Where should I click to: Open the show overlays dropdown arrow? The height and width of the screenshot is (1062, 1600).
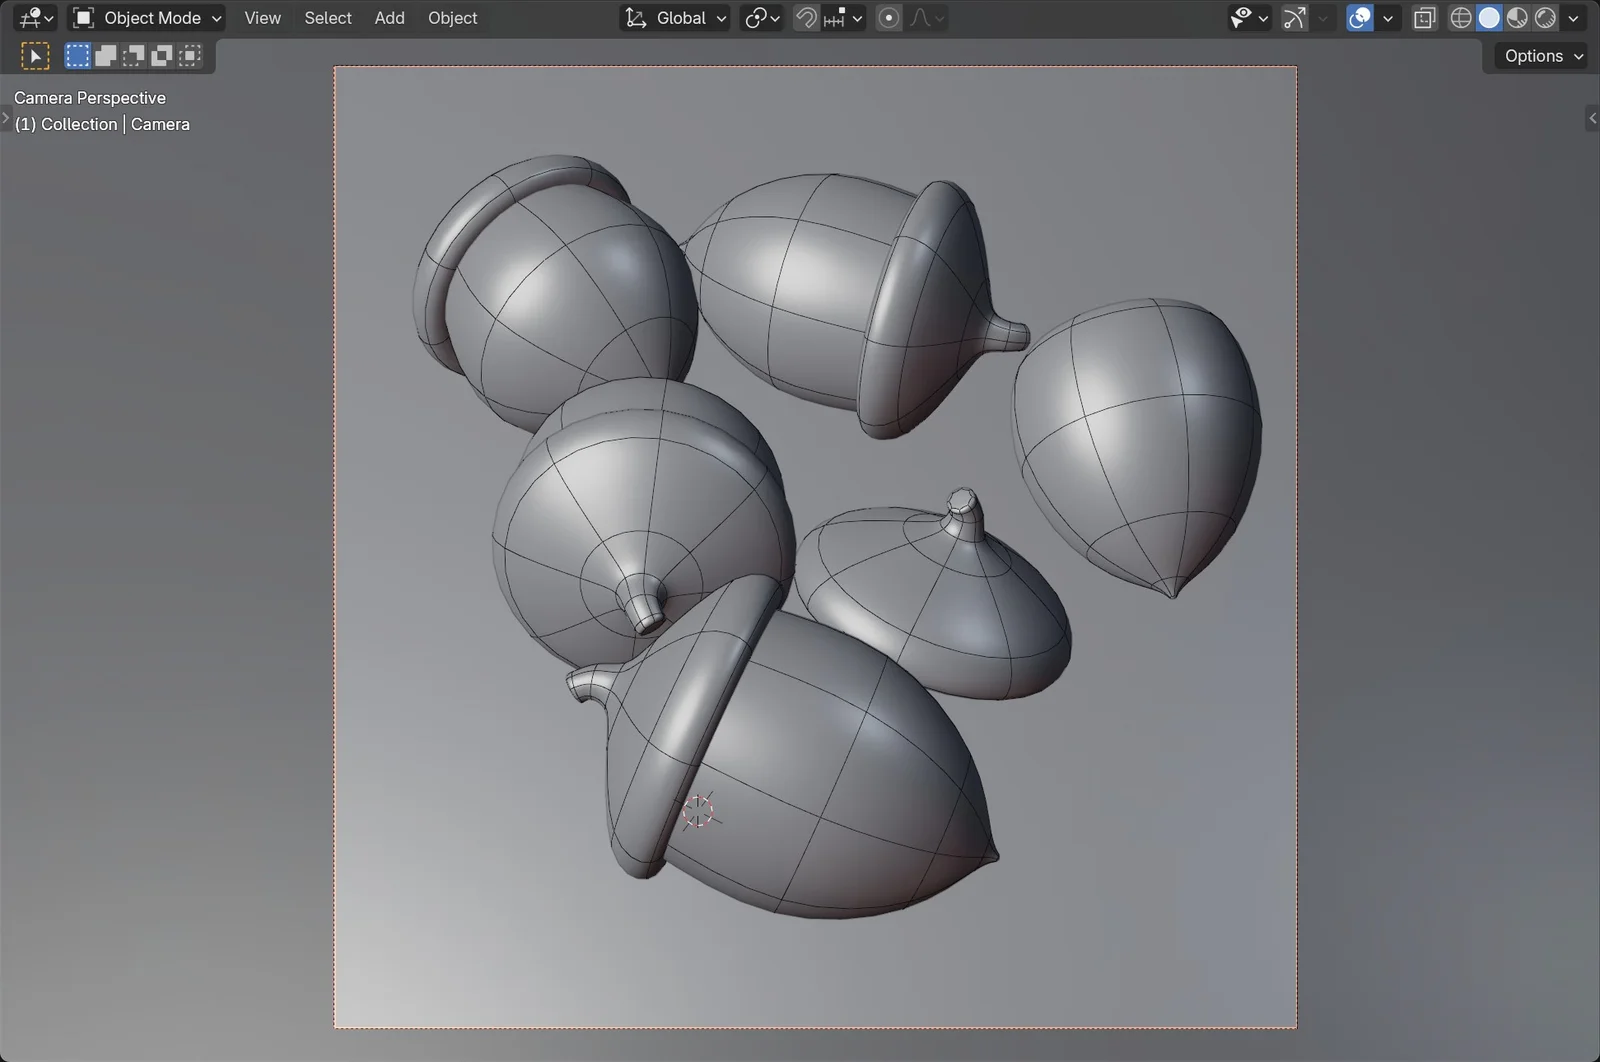[1389, 17]
